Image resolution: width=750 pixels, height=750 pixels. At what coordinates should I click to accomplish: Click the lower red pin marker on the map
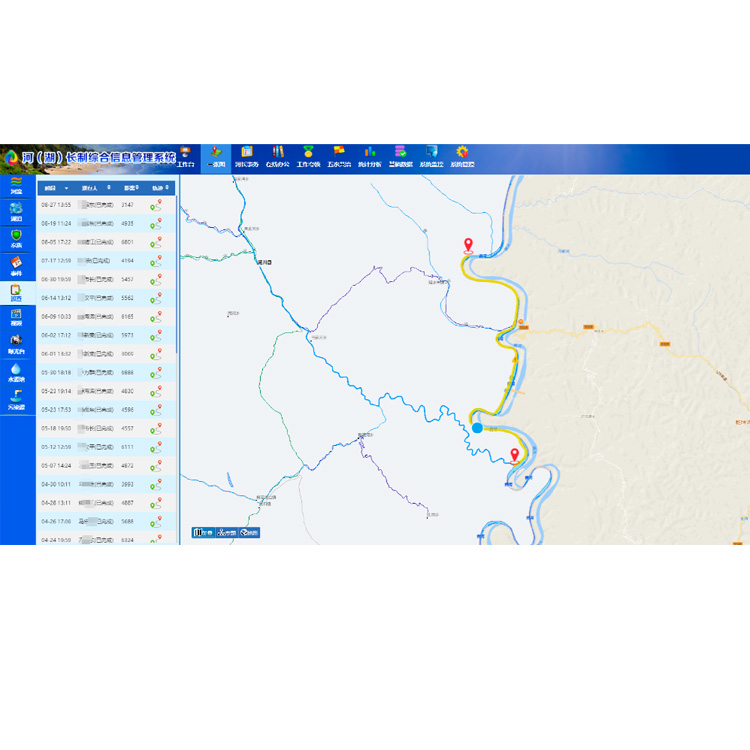coord(515,456)
